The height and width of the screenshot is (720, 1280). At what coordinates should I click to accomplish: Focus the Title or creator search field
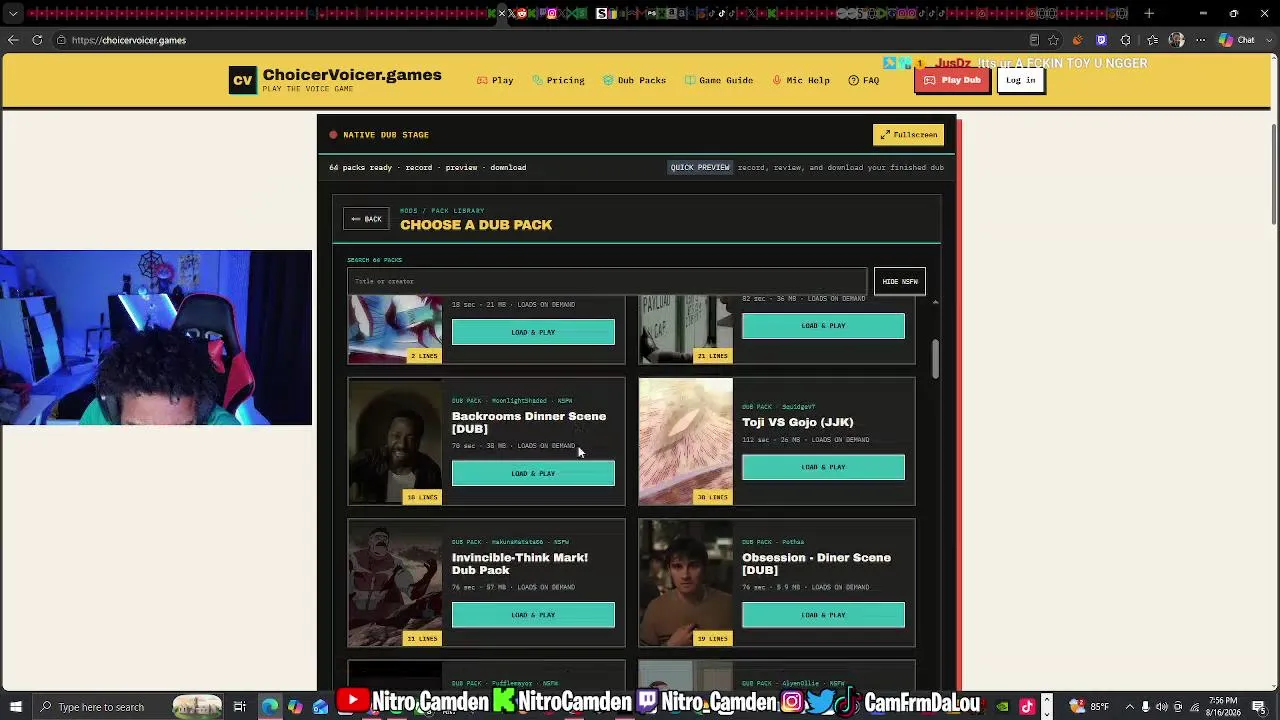607,282
